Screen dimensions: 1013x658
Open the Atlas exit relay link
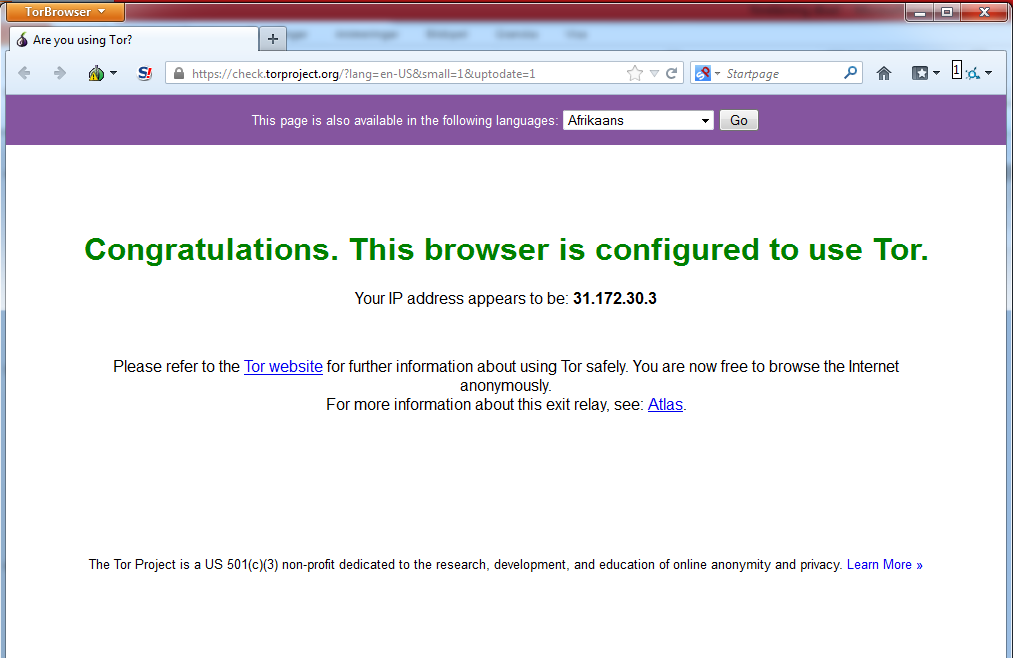tap(665, 404)
